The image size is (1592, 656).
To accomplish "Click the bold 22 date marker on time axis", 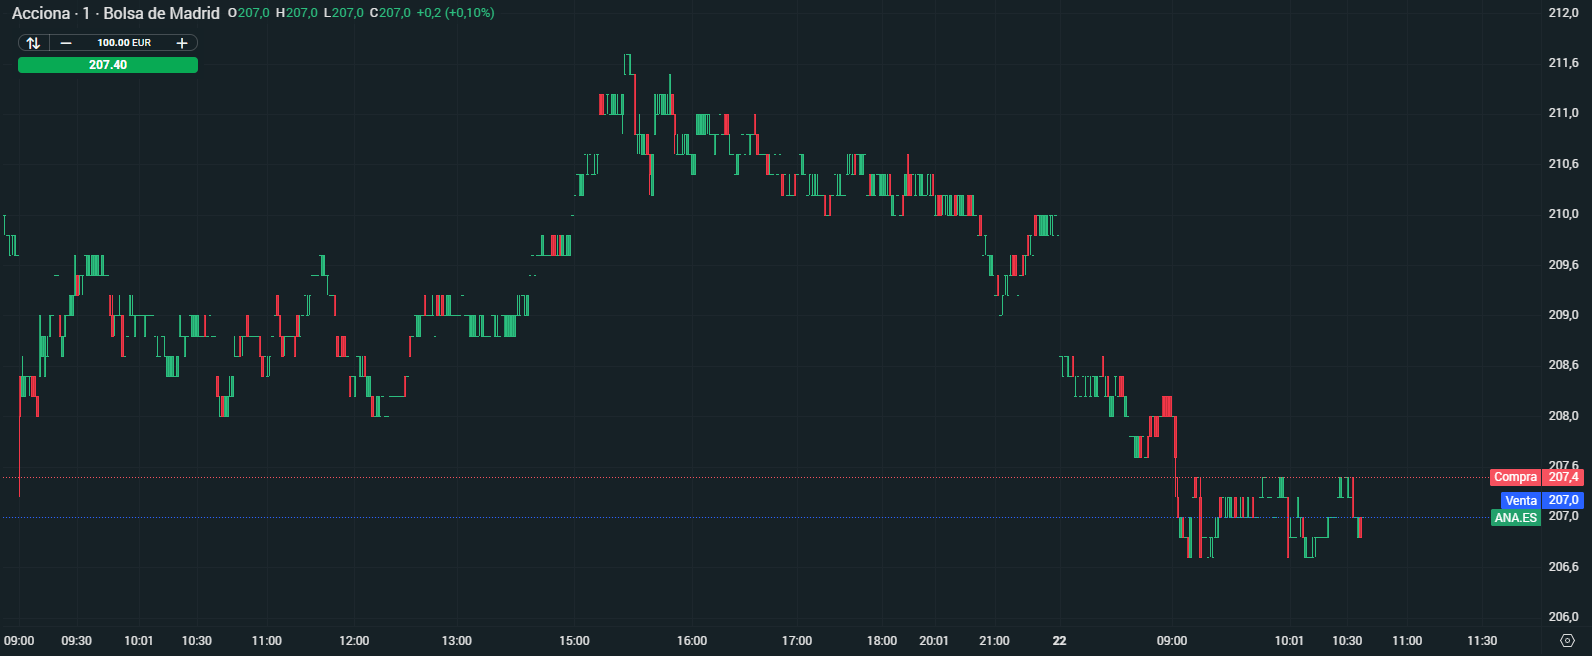I will (1060, 641).
